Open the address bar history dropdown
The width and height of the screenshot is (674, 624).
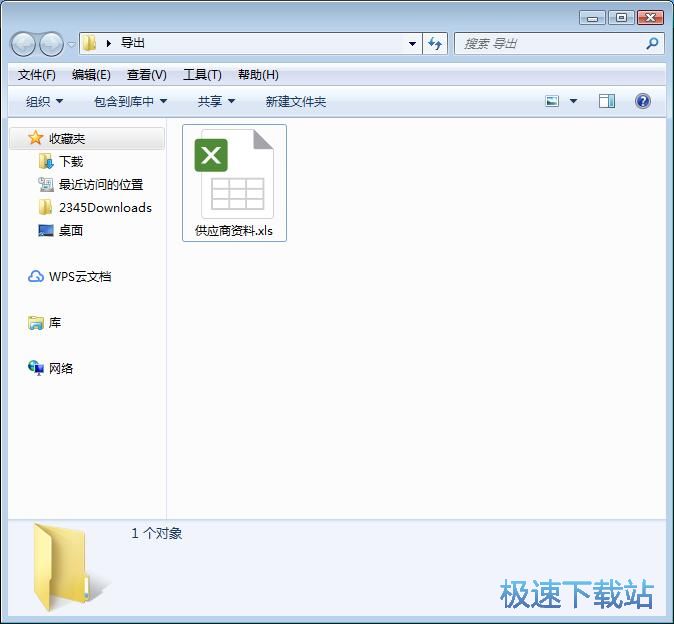(x=412, y=43)
